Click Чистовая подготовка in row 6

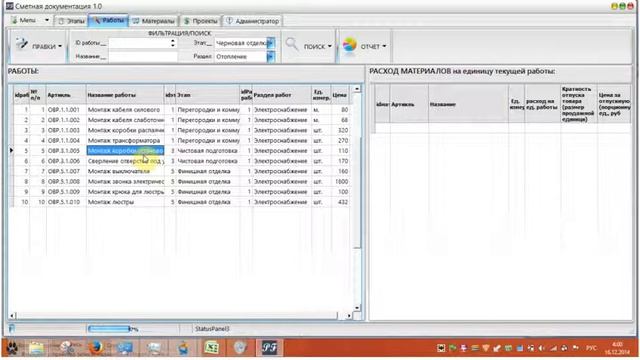pyautogui.click(x=208, y=161)
